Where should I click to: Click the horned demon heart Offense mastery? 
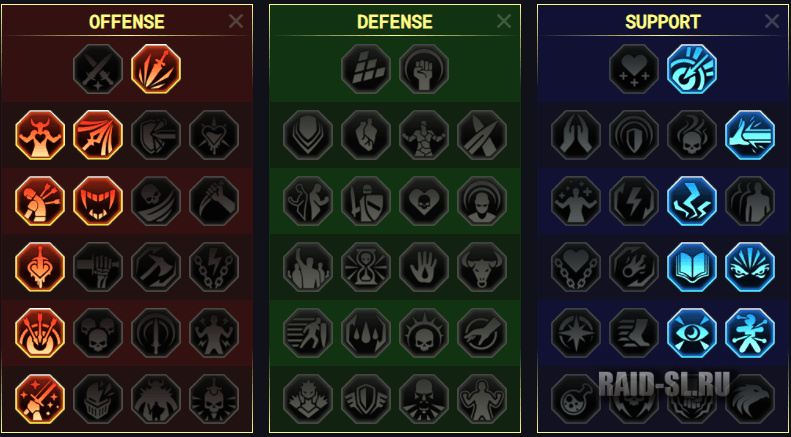point(40,135)
